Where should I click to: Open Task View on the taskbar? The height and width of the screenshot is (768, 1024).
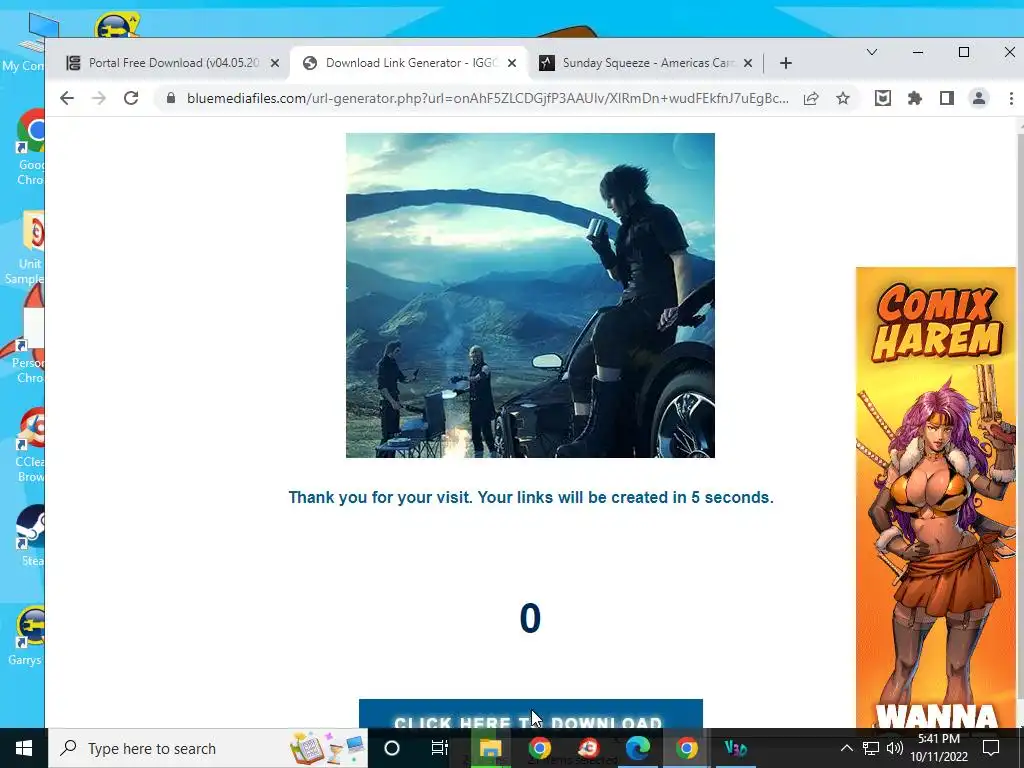440,748
